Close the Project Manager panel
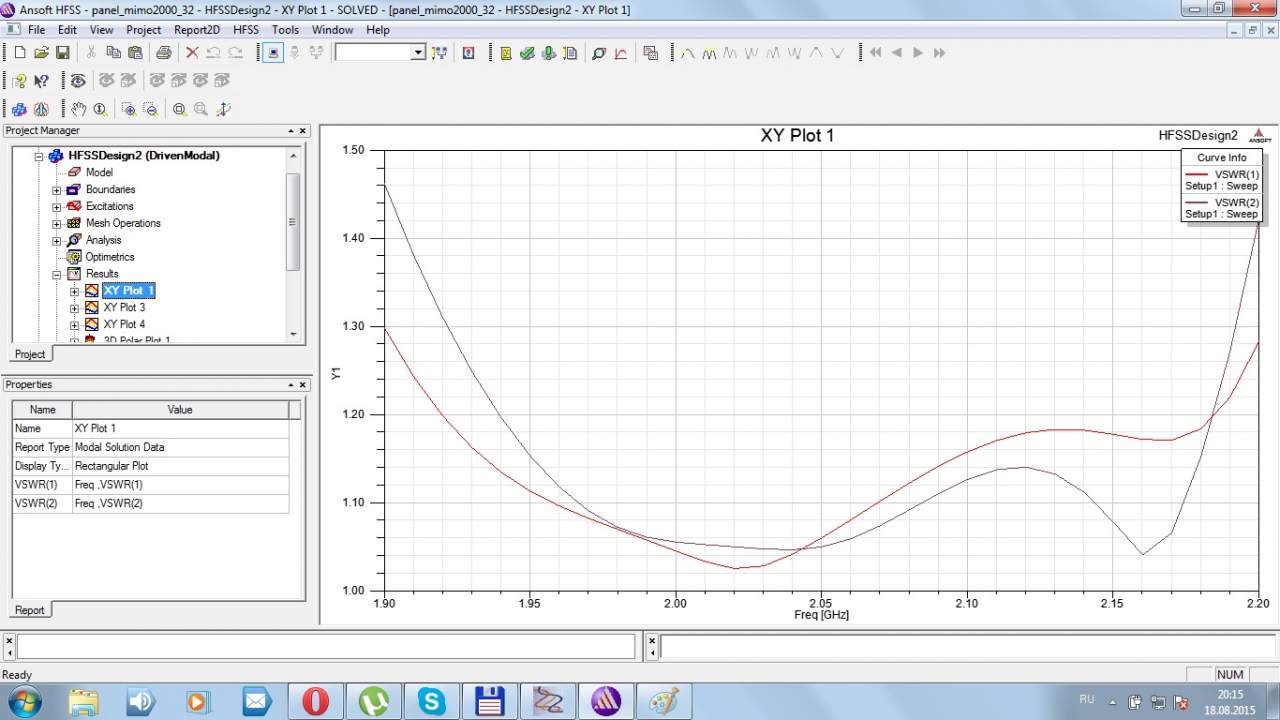This screenshot has width=1280, height=720. coord(303,131)
